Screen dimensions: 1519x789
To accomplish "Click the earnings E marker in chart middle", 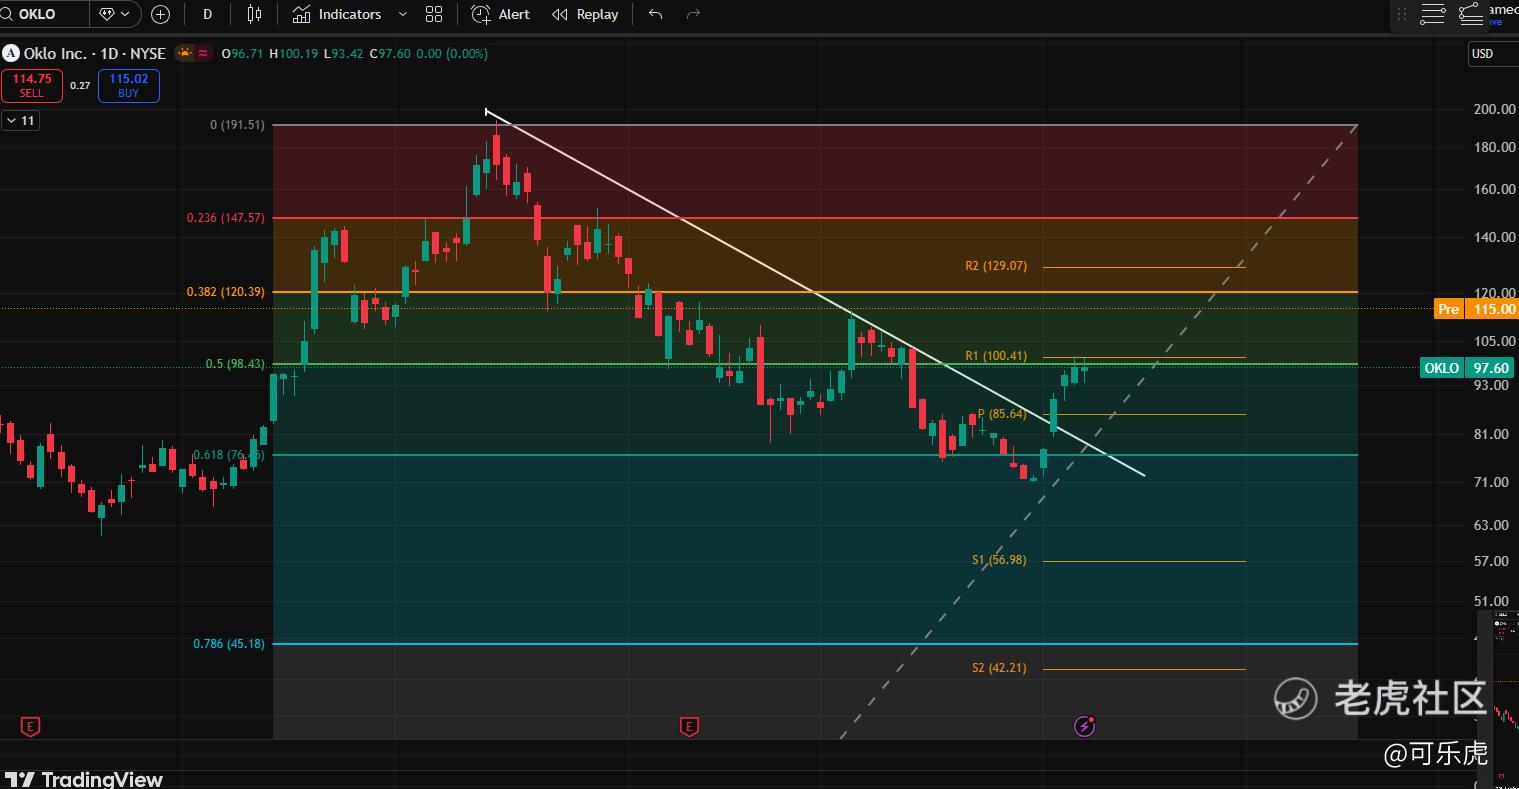I will point(688,726).
